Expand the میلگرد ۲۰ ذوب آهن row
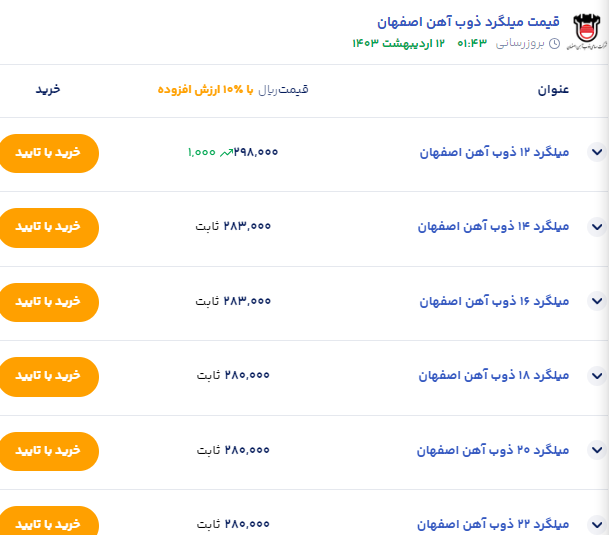The height and width of the screenshot is (535, 609). (x=597, y=450)
